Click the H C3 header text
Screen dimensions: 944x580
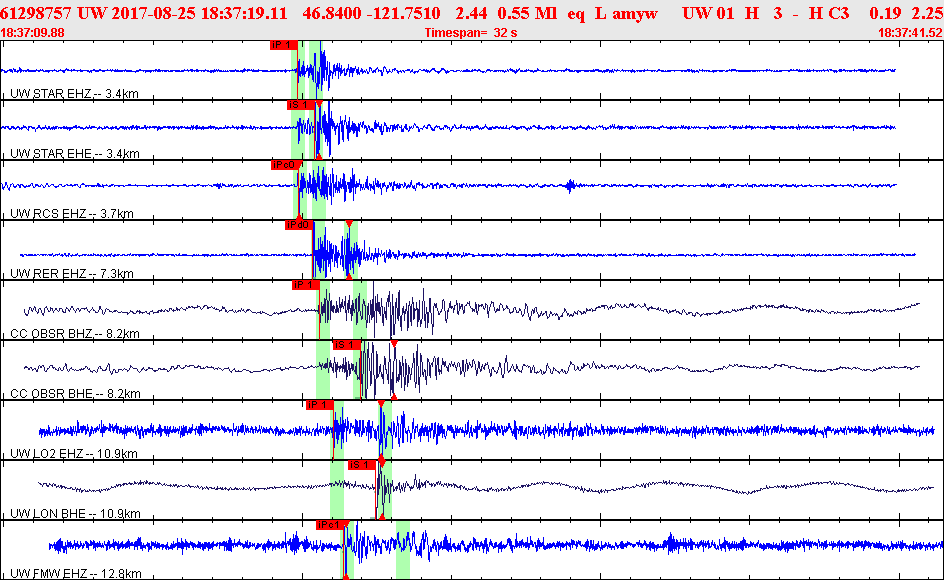[828, 13]
